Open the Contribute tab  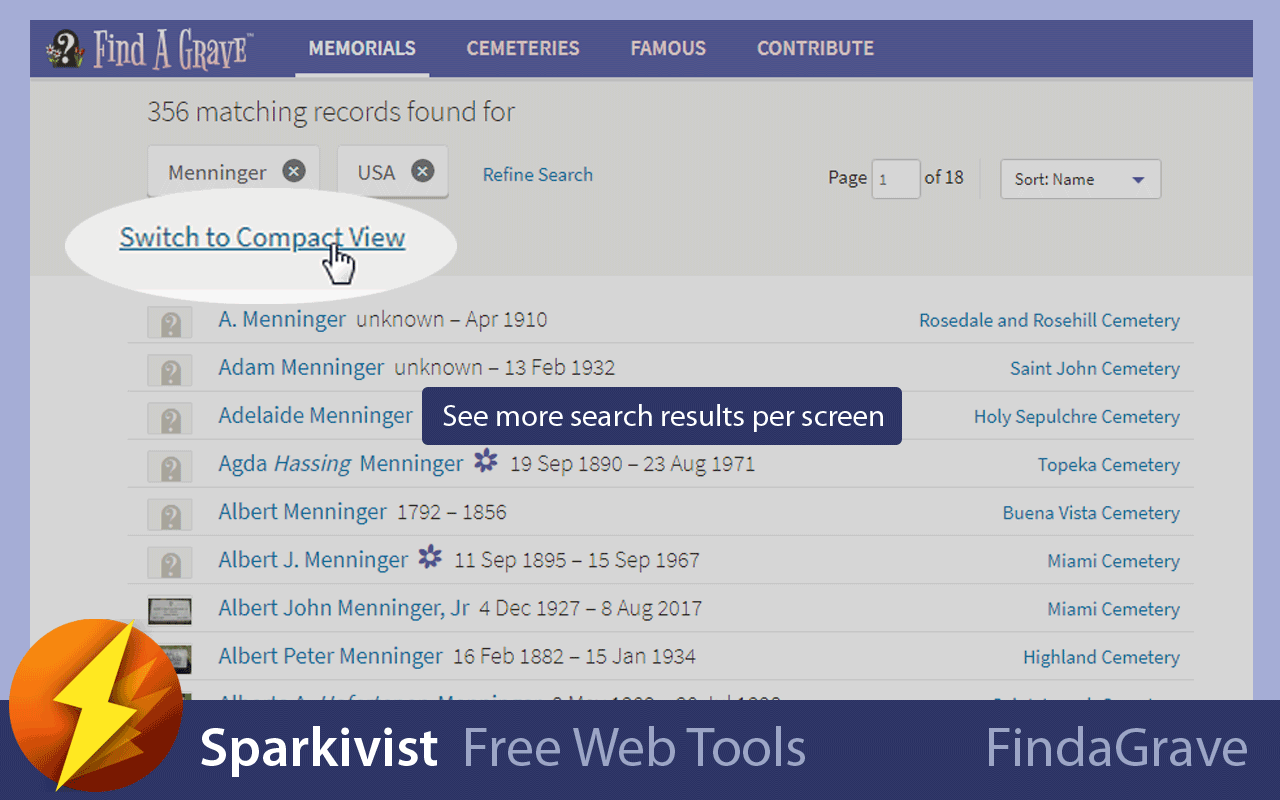point(815,48)
